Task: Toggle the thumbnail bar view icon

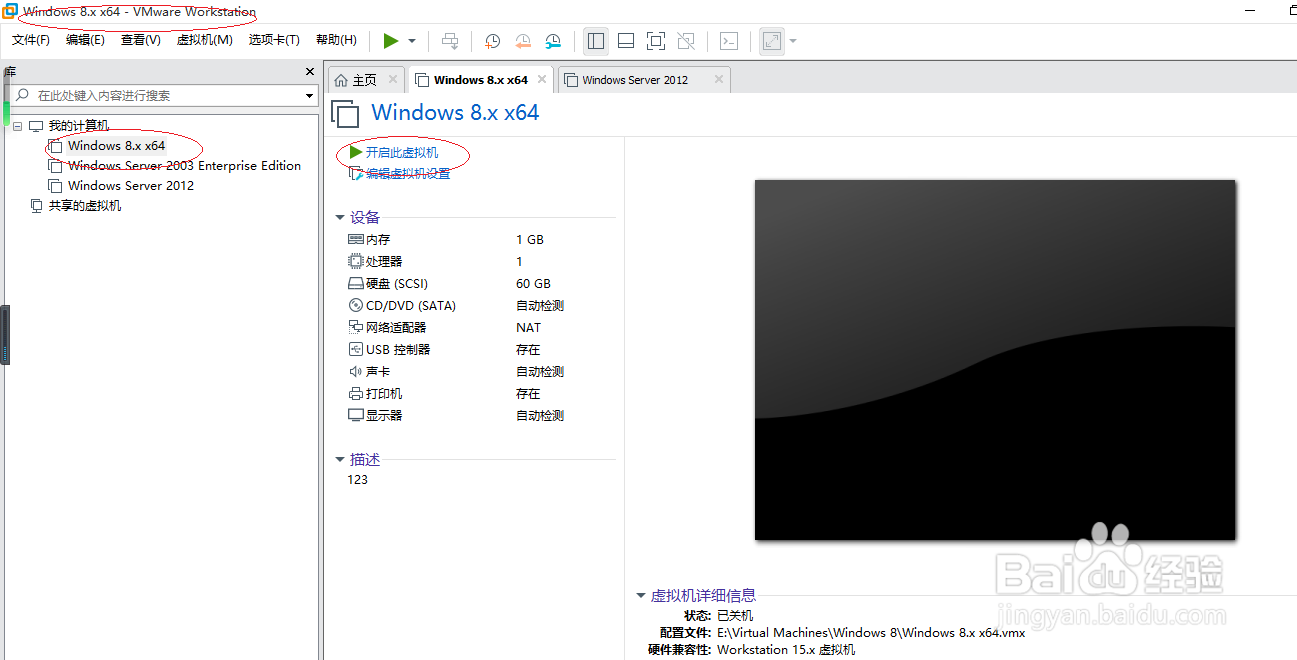Action: pyautogui.click(x=626, y=41)
